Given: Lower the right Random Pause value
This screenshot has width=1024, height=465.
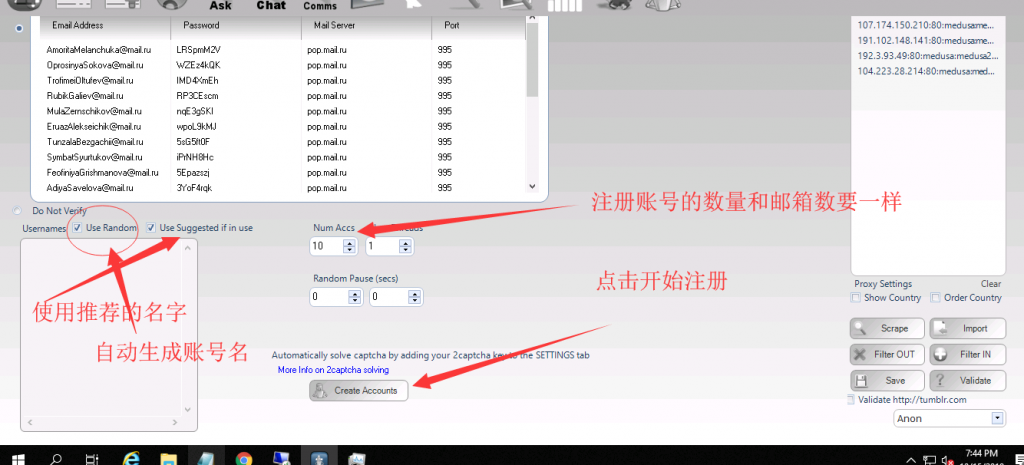Looking at the screenshot, I should [415, 301].
